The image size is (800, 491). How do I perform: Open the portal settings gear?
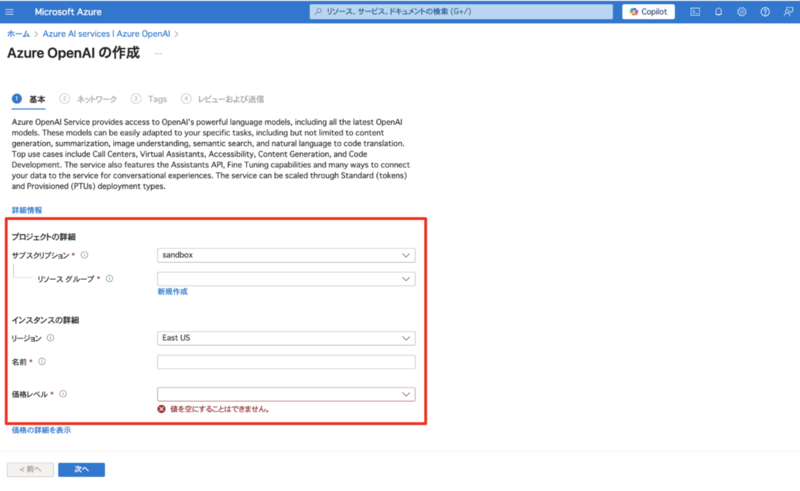741,12
